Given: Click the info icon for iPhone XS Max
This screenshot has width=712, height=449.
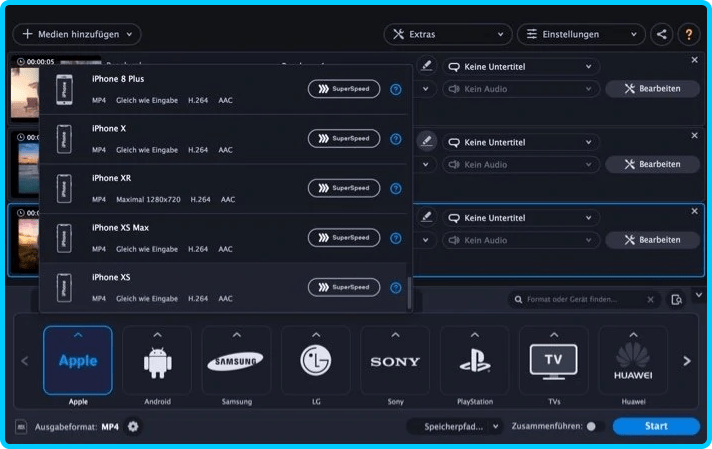Looking at the screenshot, I should point(396,238).
